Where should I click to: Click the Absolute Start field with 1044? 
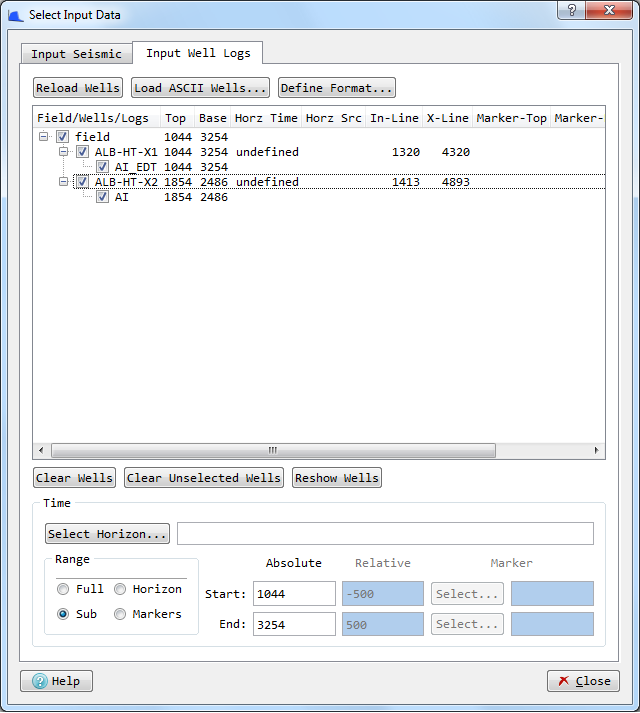(x=294, y=594)
